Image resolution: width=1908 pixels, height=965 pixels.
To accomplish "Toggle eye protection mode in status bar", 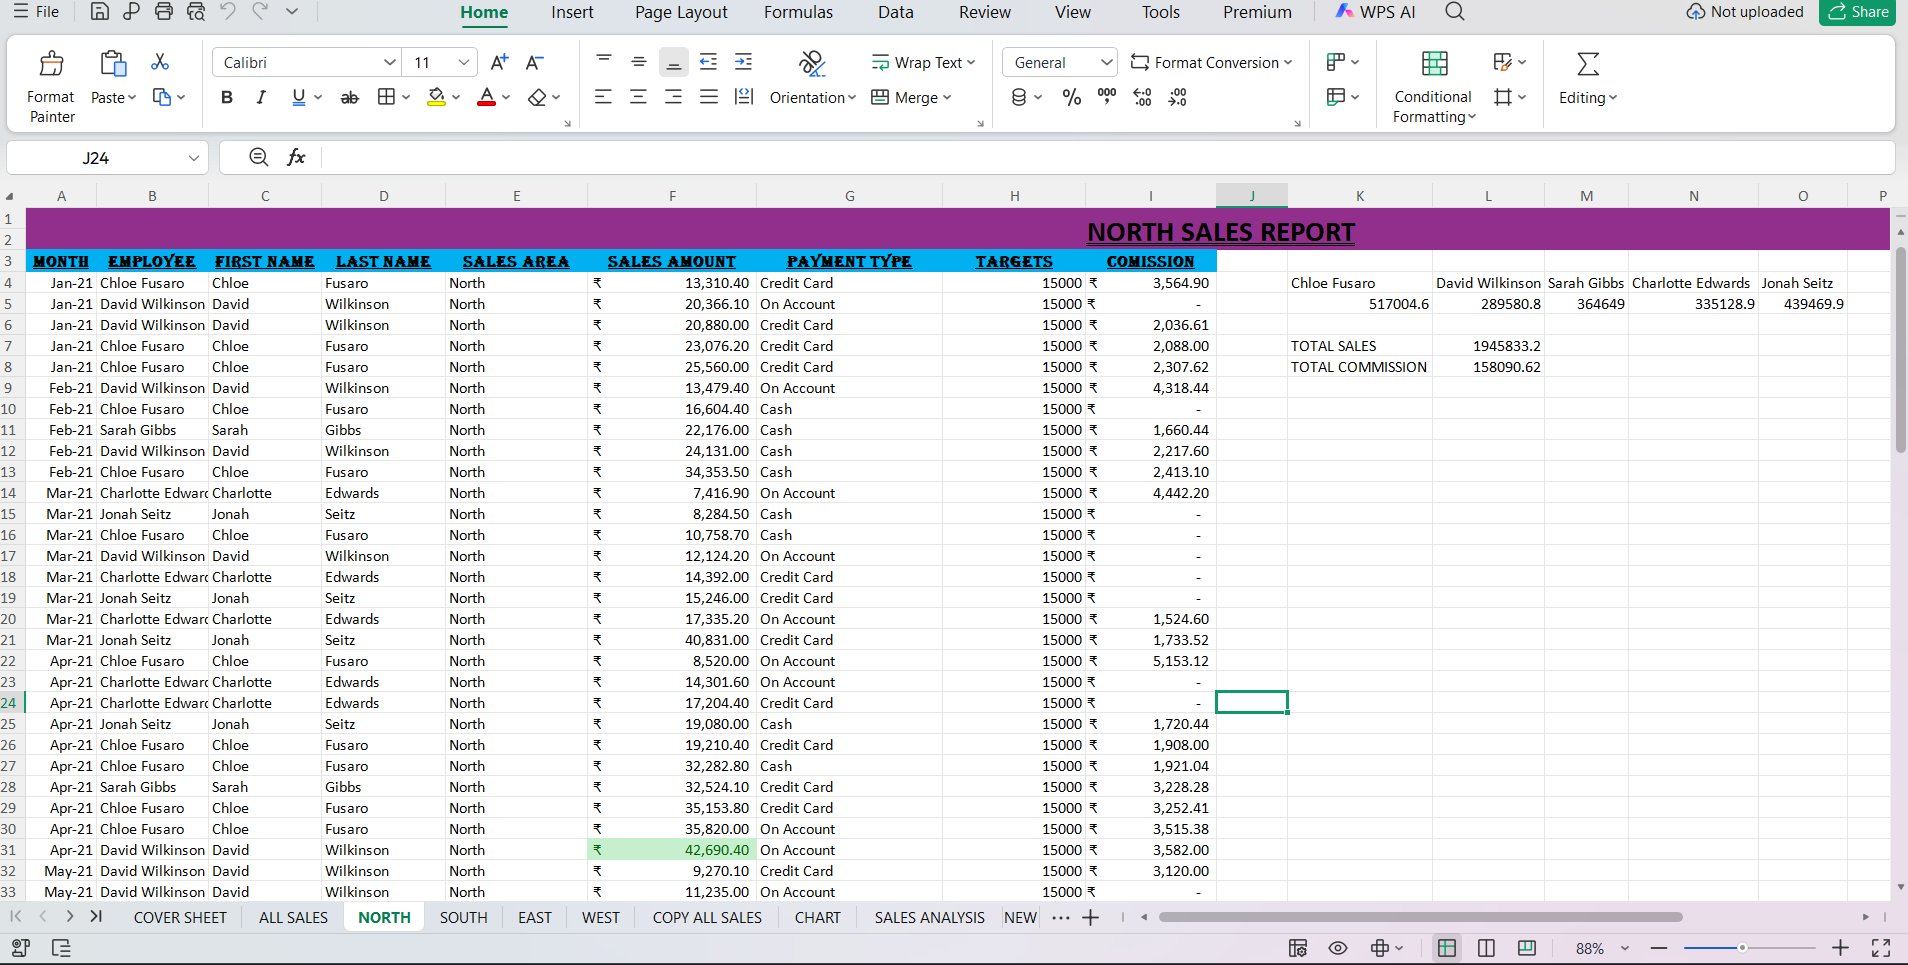I will point(1338,948).
